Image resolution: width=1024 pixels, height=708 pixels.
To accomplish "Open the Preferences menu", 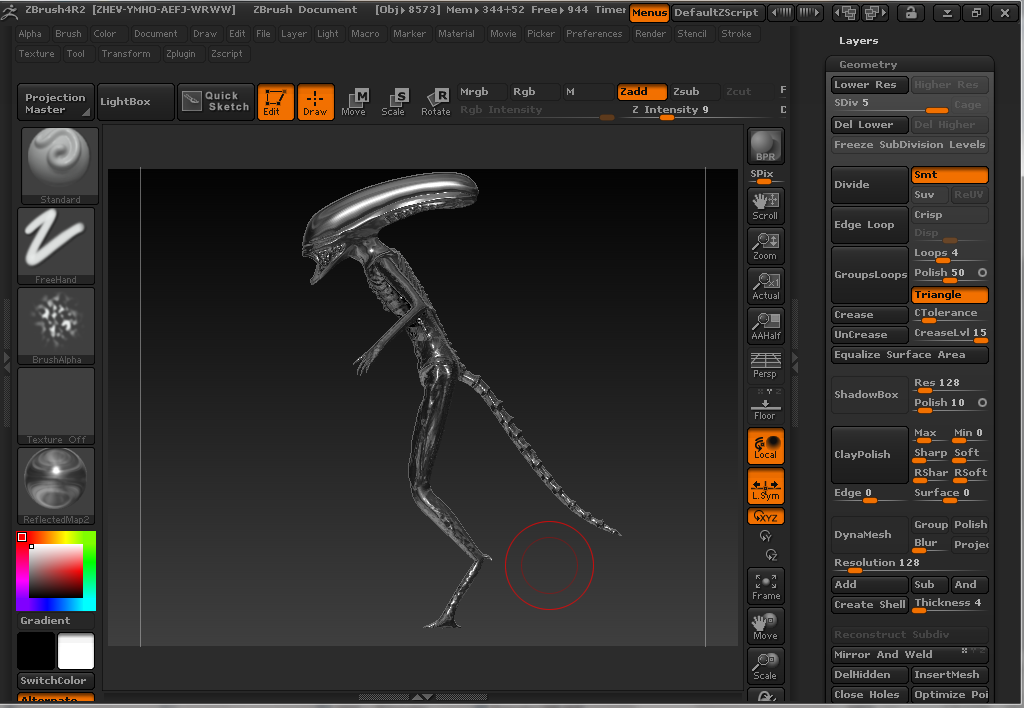I will 593,34.
